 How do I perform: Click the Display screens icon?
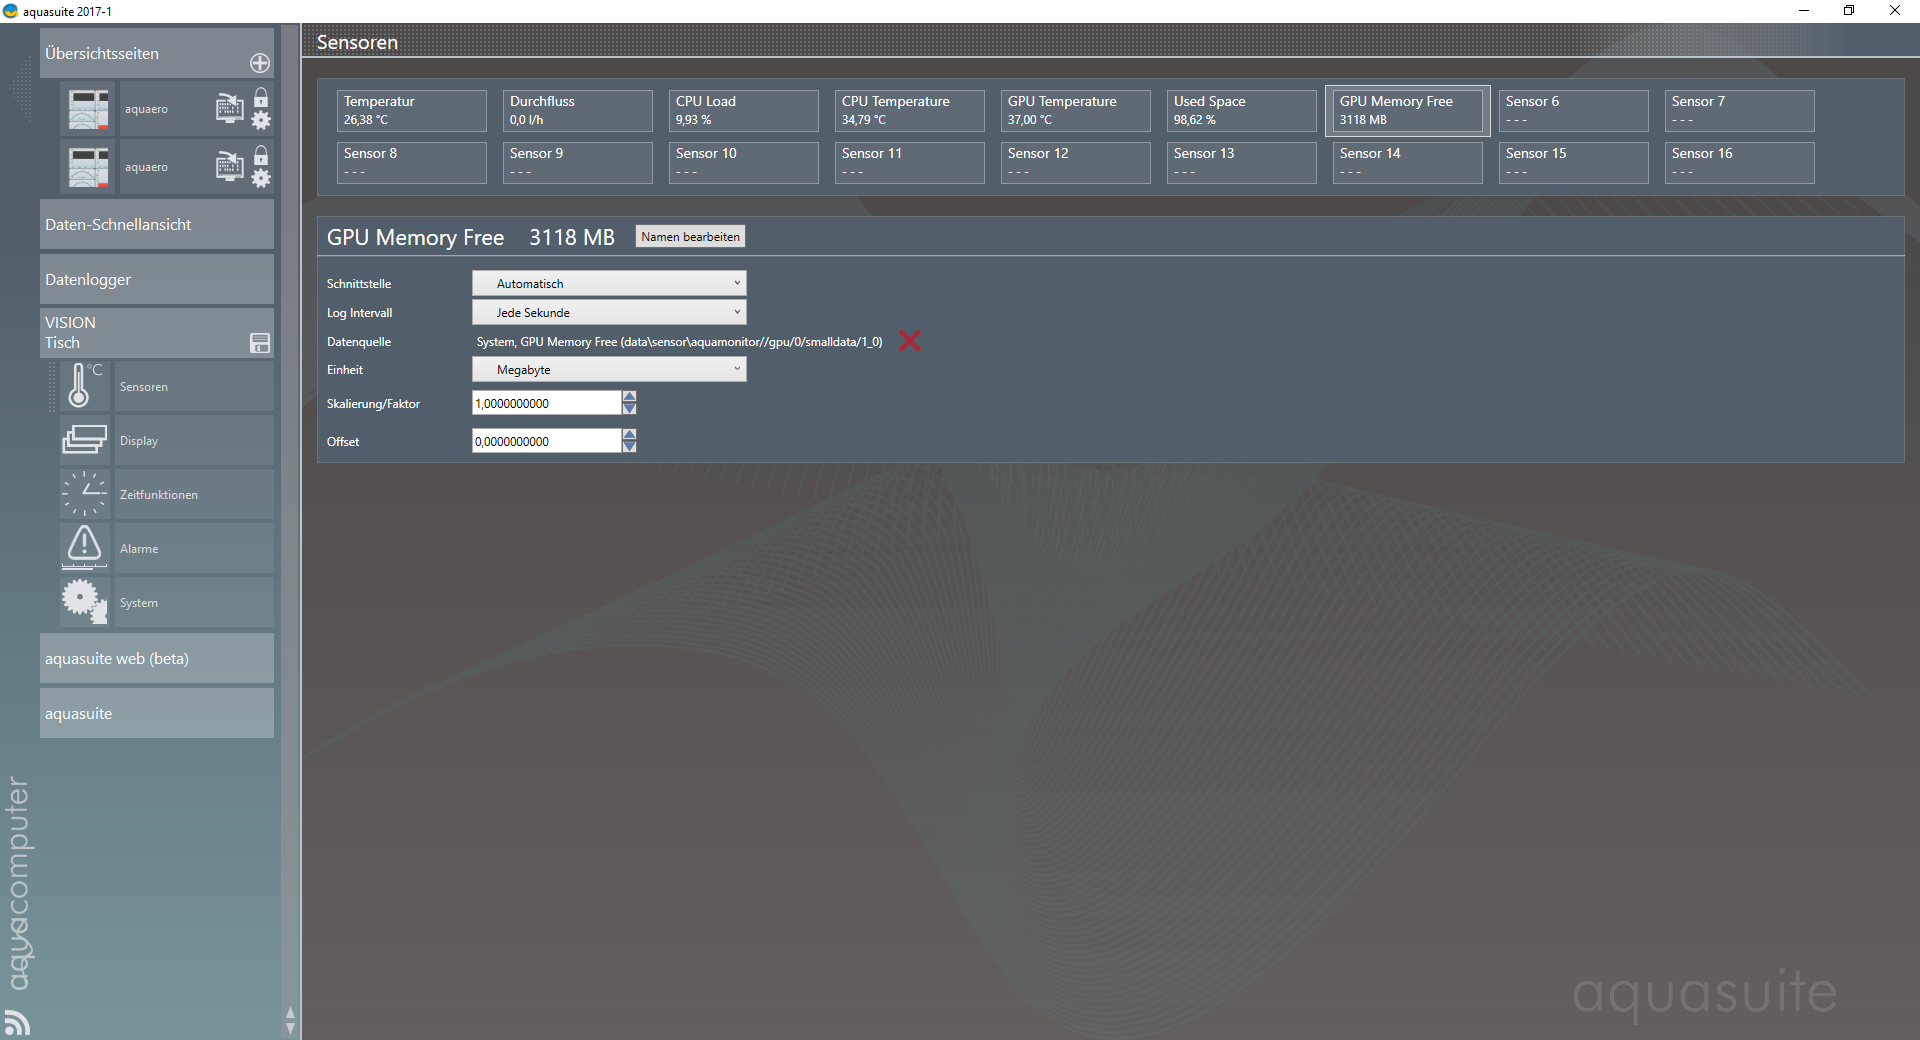tap(84, 440)
